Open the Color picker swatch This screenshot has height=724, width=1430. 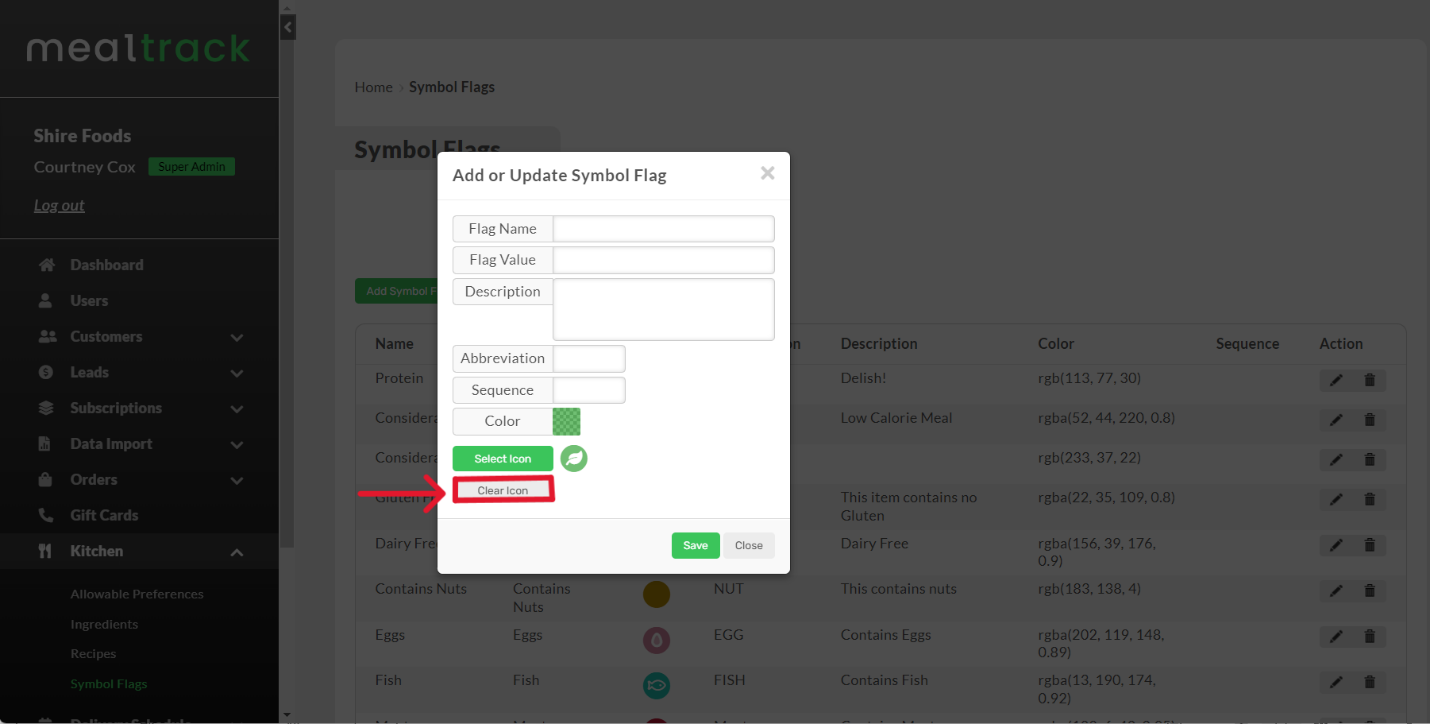pyautogui.click(x=567, y=421)
